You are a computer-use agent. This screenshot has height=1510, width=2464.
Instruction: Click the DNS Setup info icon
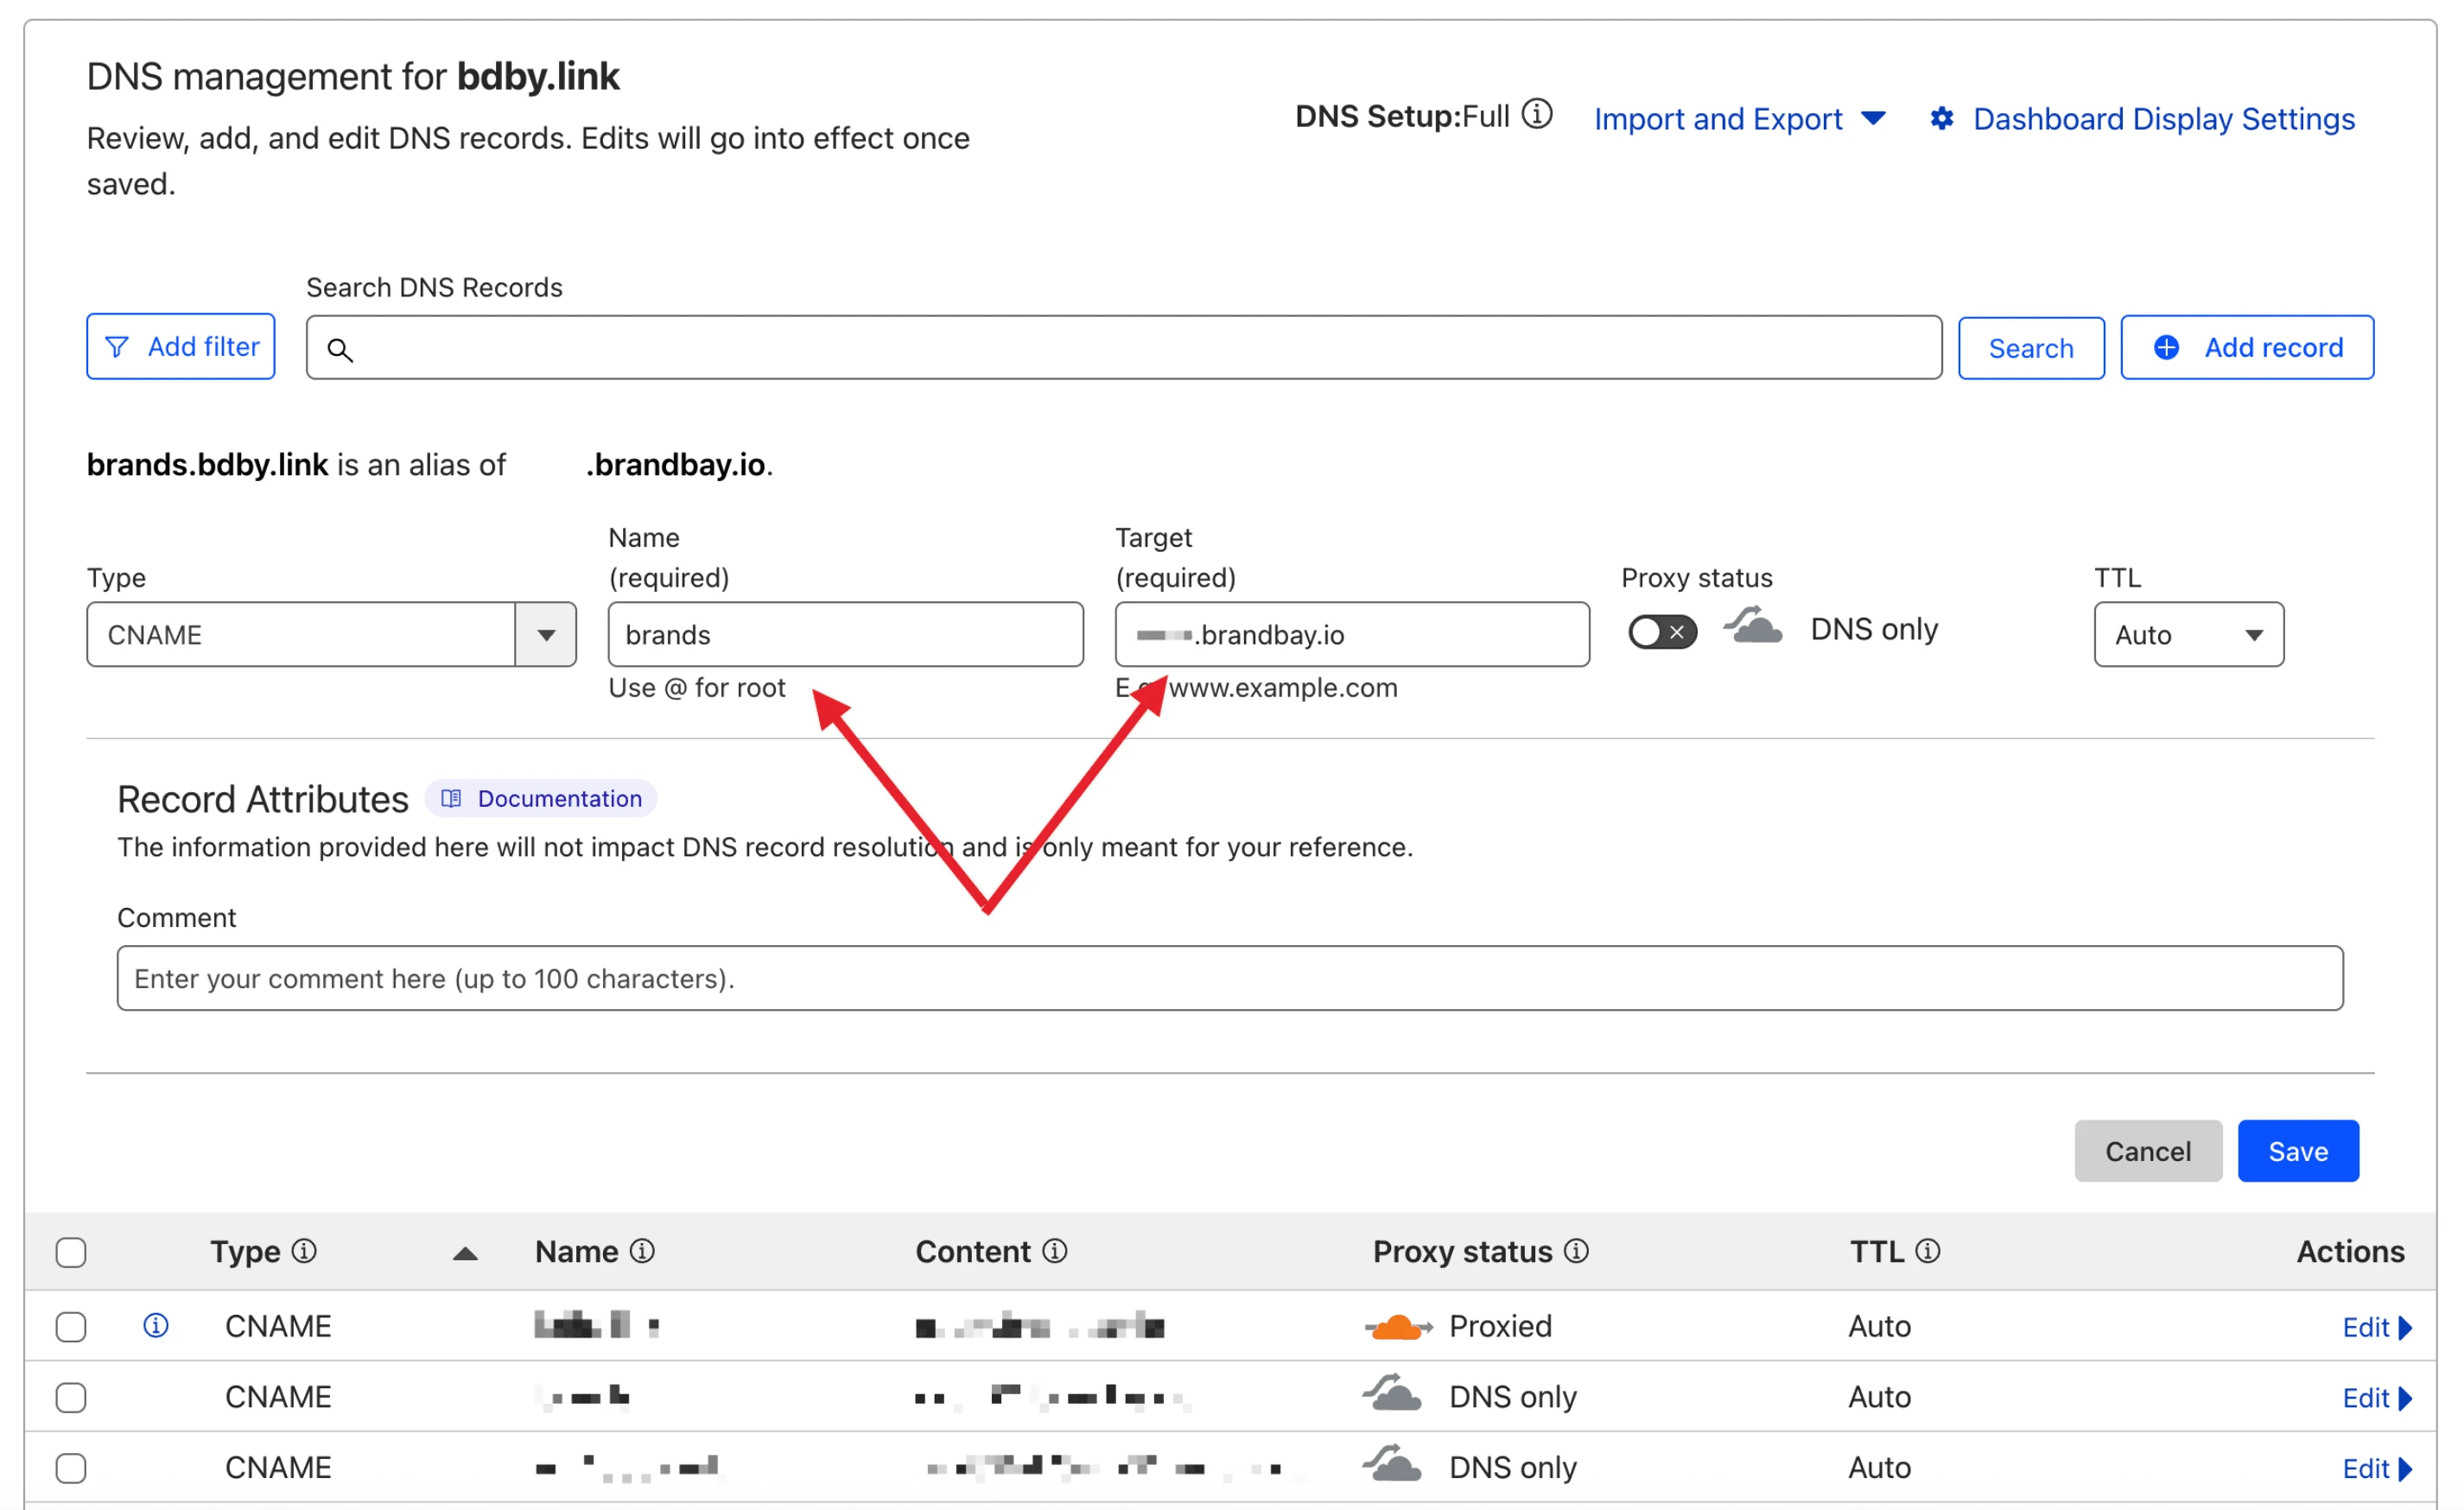(1537, 115)
